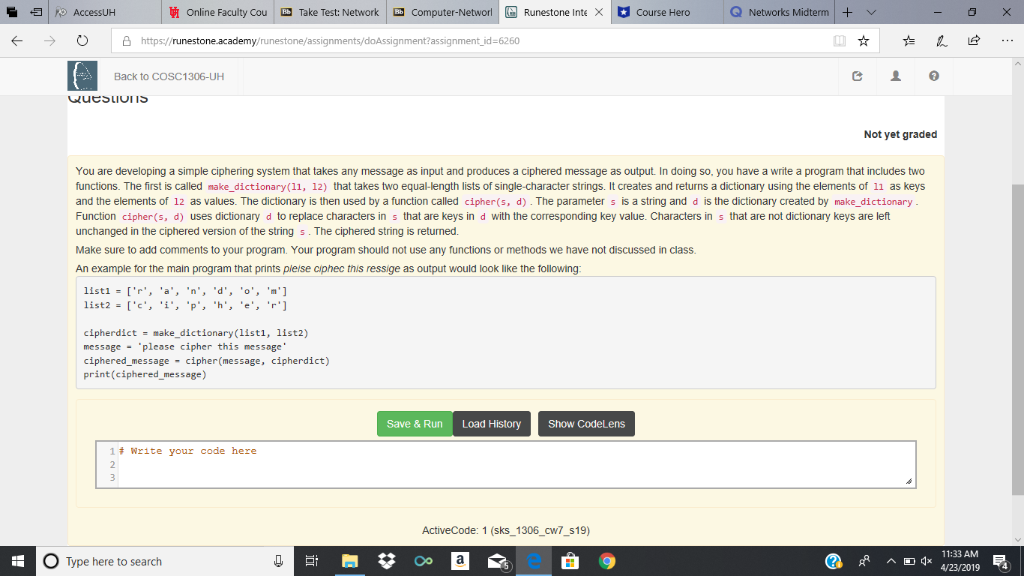Screen dimensions: 1024x576
Task: Click the taskbar clock showing 11:33 AM
Action: 959,561
